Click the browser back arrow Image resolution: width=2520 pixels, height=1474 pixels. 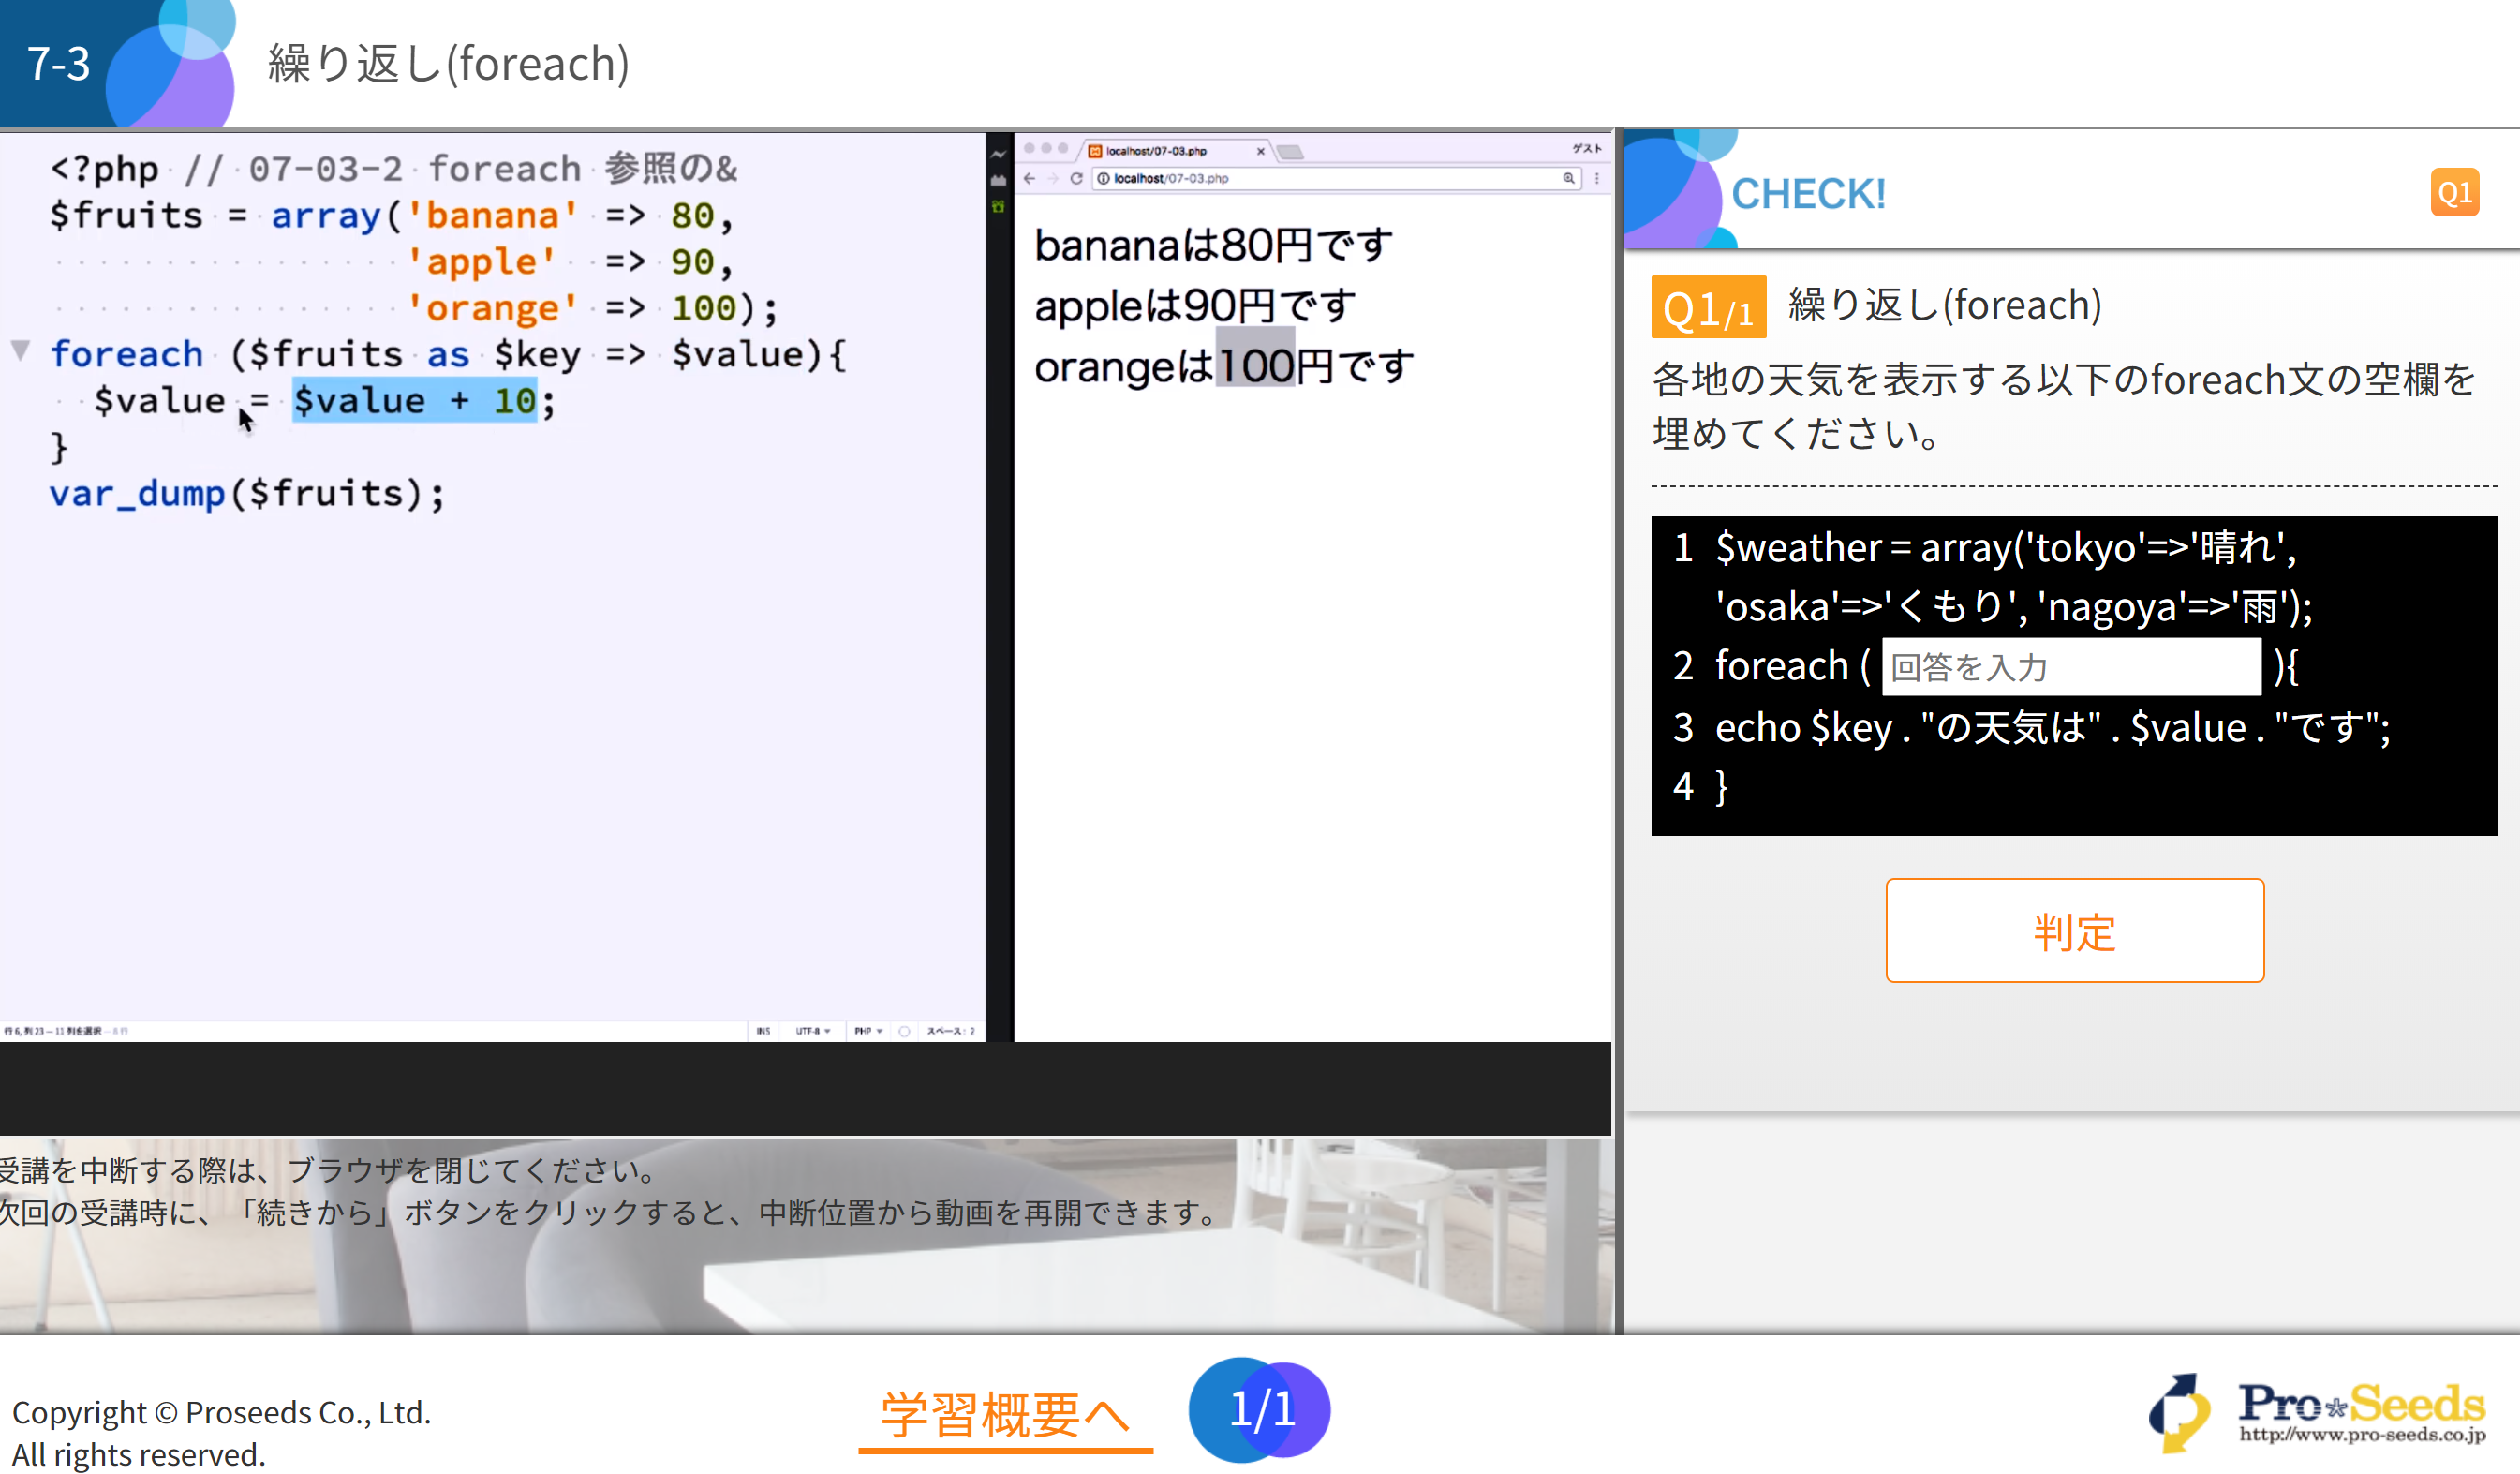point(1030,179)
